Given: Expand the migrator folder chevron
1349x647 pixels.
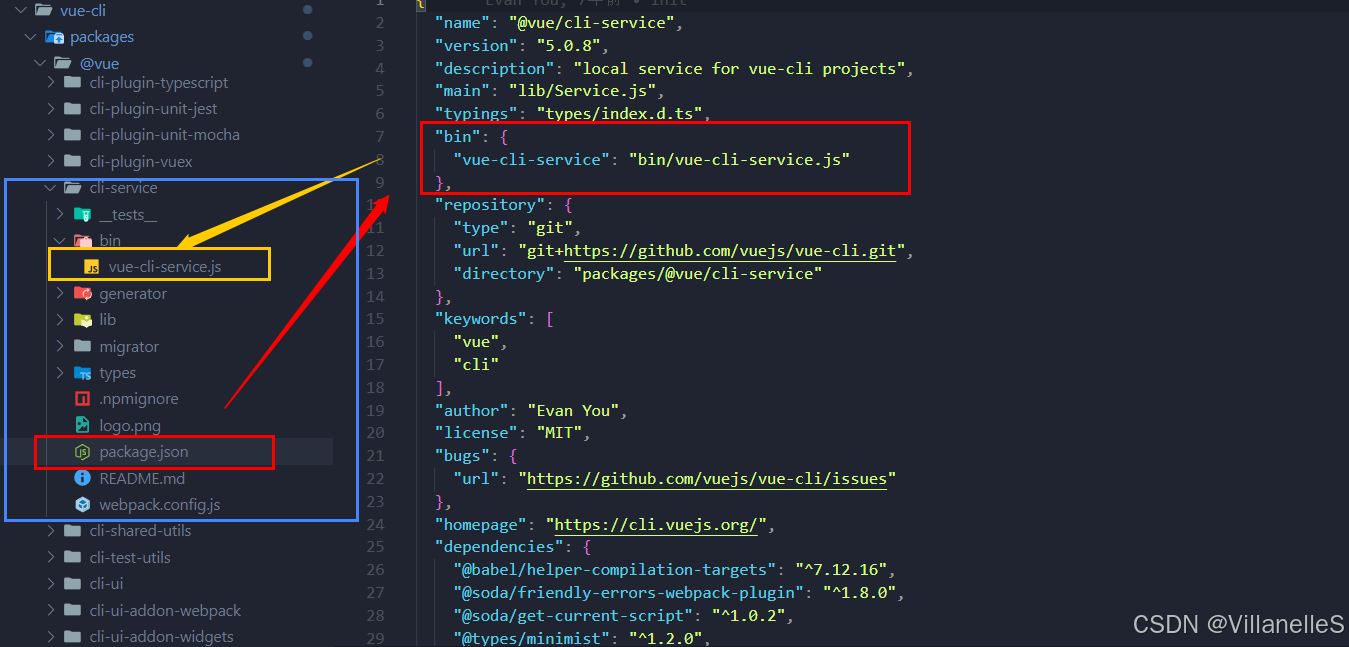Looking at the screenshot, I should coord(61,346).
